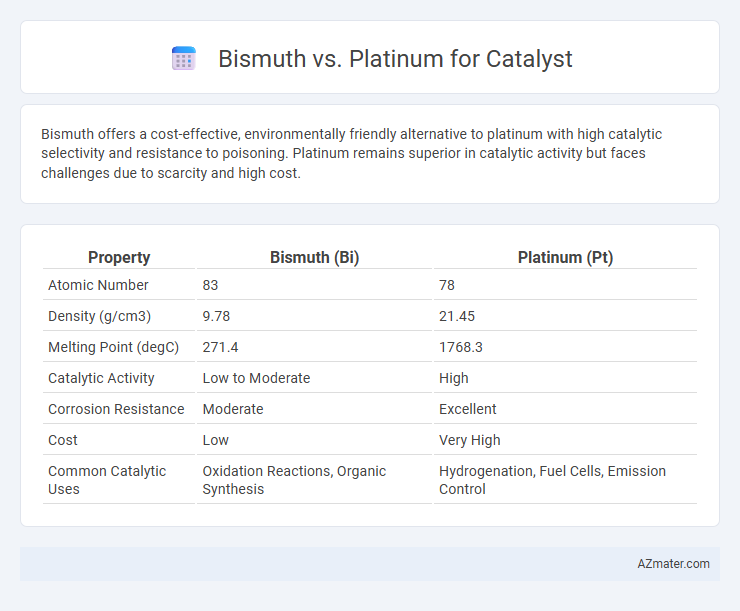Click the melting point value '1768.3'

coord(461,347)
